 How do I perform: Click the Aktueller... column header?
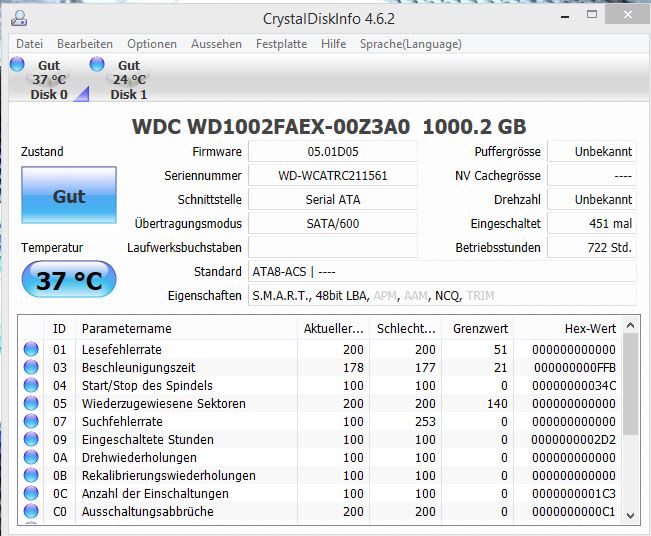333,328
